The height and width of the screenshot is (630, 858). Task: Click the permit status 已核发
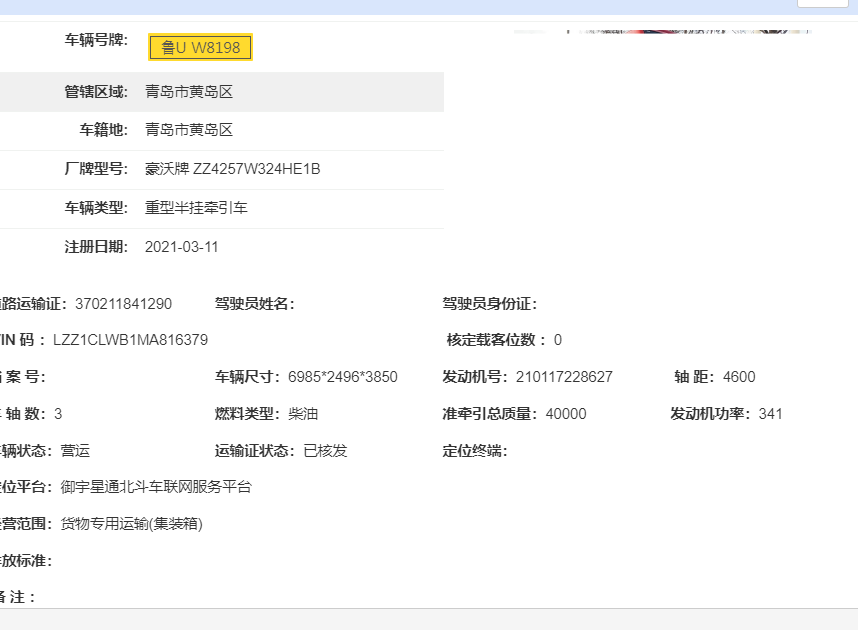[x=325, y=451]
